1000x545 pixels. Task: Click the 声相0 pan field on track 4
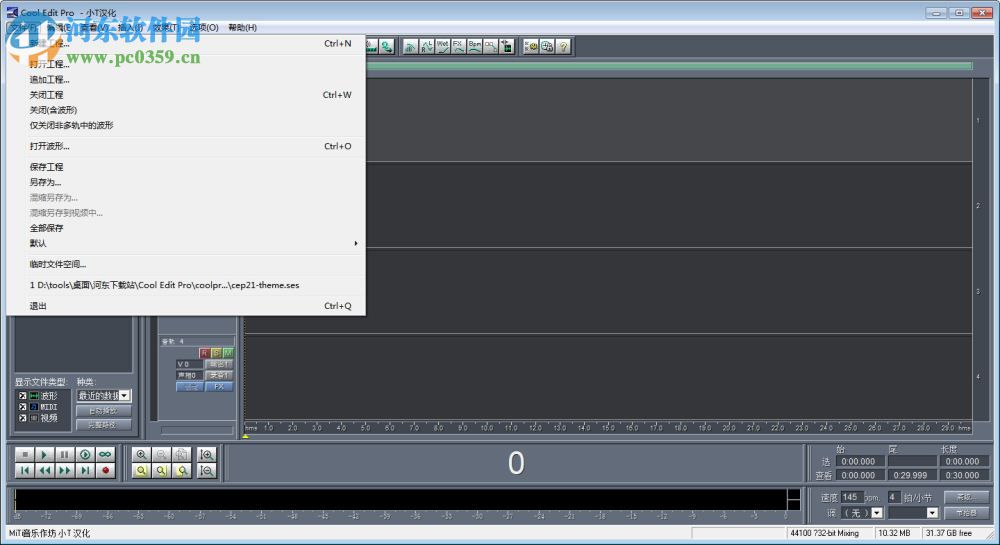pyautogui.click(x=189, y=375)
